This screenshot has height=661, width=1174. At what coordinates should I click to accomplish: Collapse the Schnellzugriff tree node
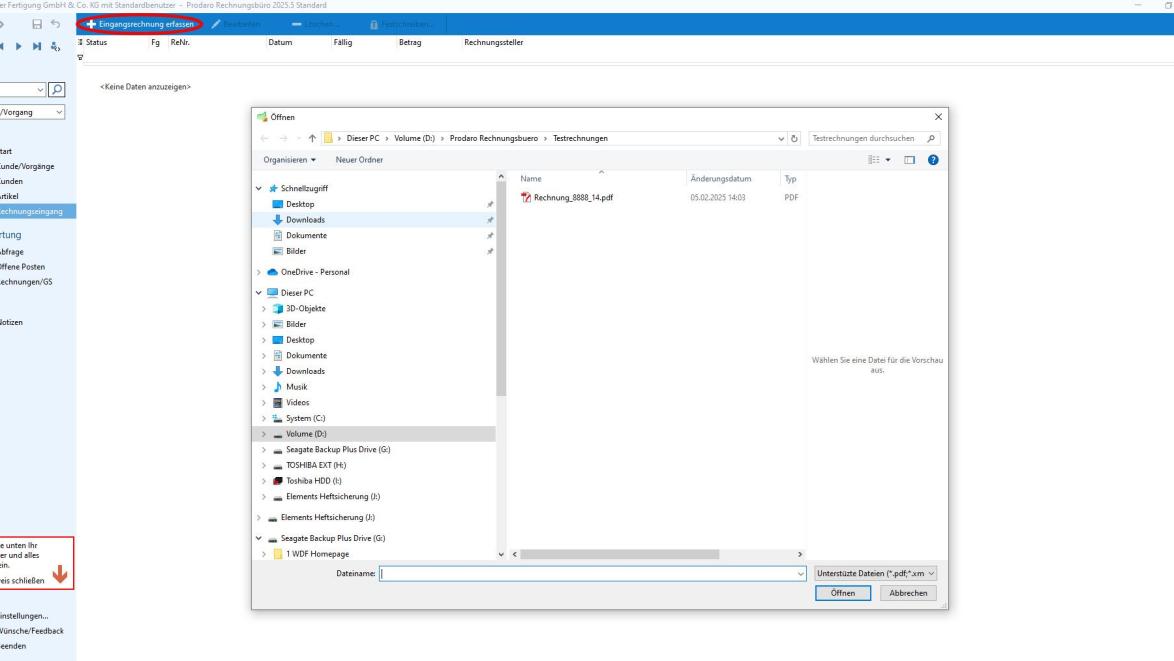tap(259, 189)
